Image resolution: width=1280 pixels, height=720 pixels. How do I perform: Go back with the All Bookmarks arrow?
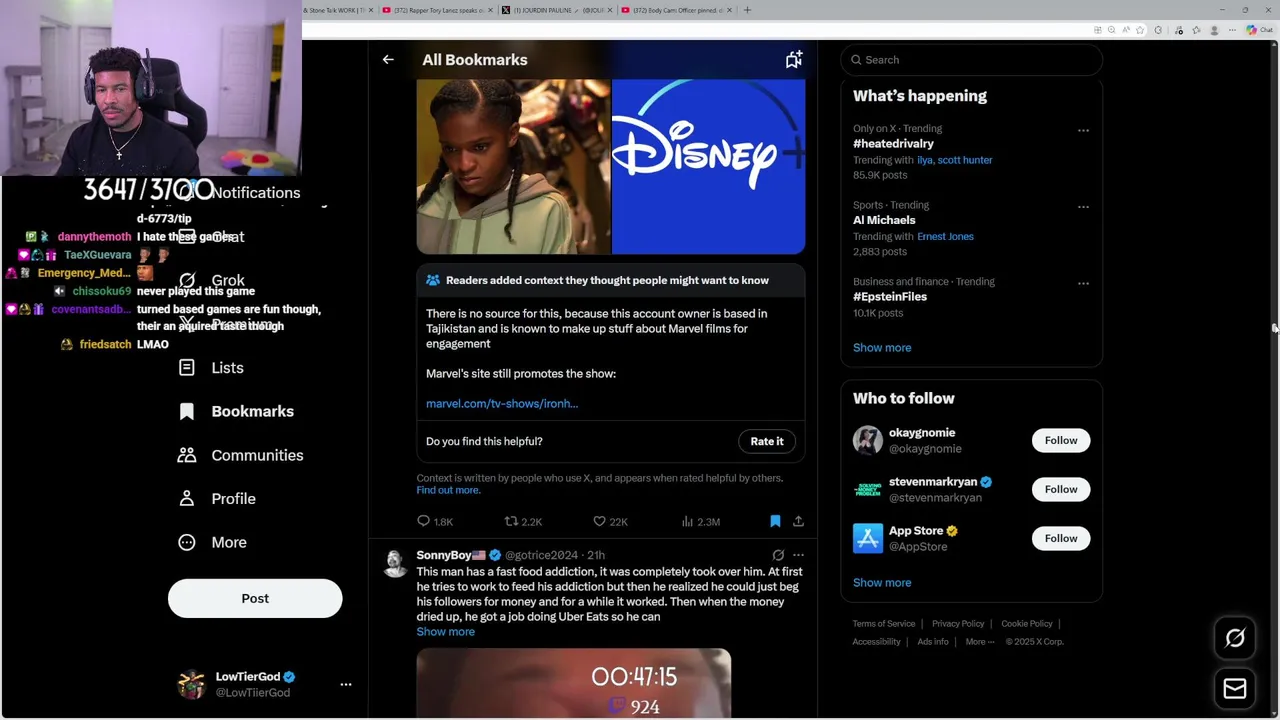[388, 60]
